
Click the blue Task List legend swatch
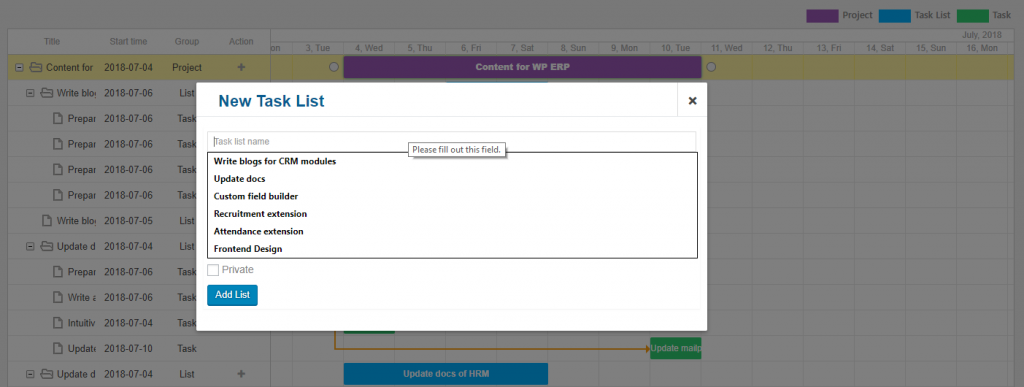895,16
